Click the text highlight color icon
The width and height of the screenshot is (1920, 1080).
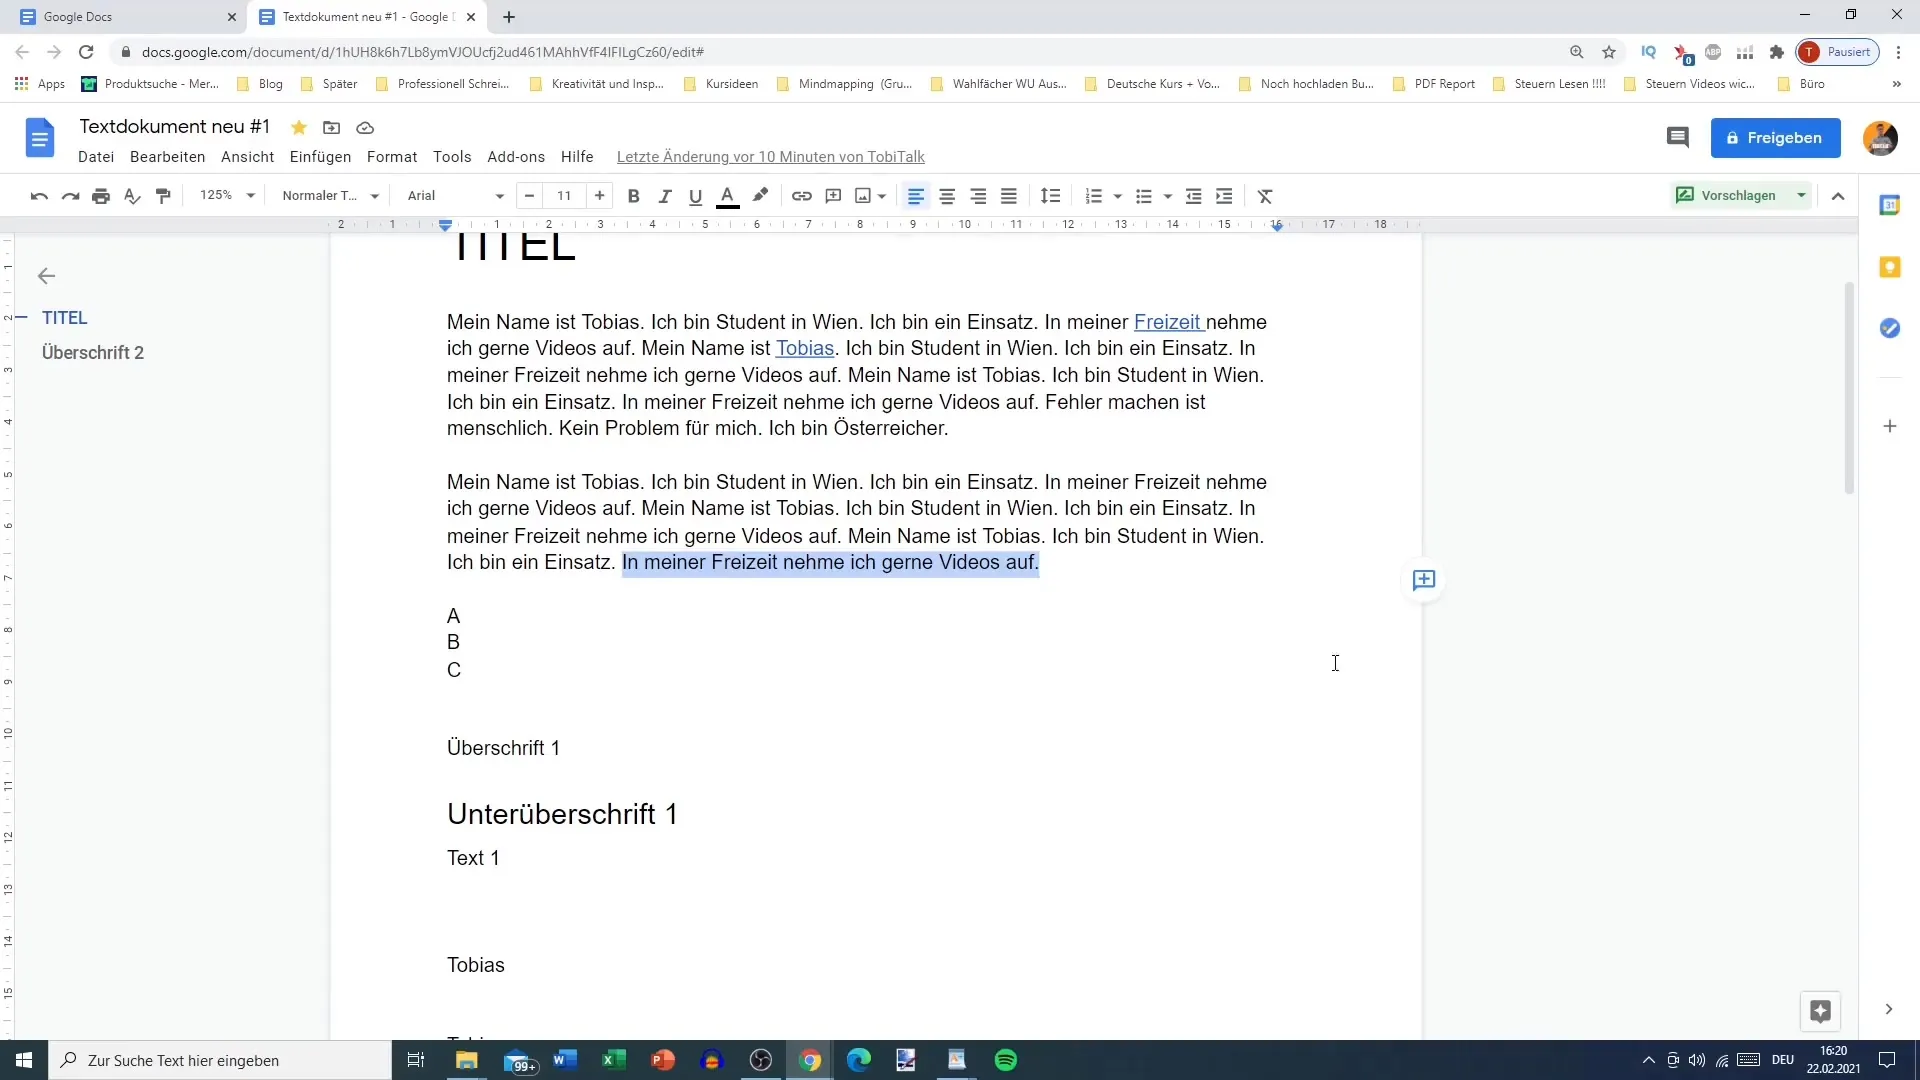click(x=761, y=195)
